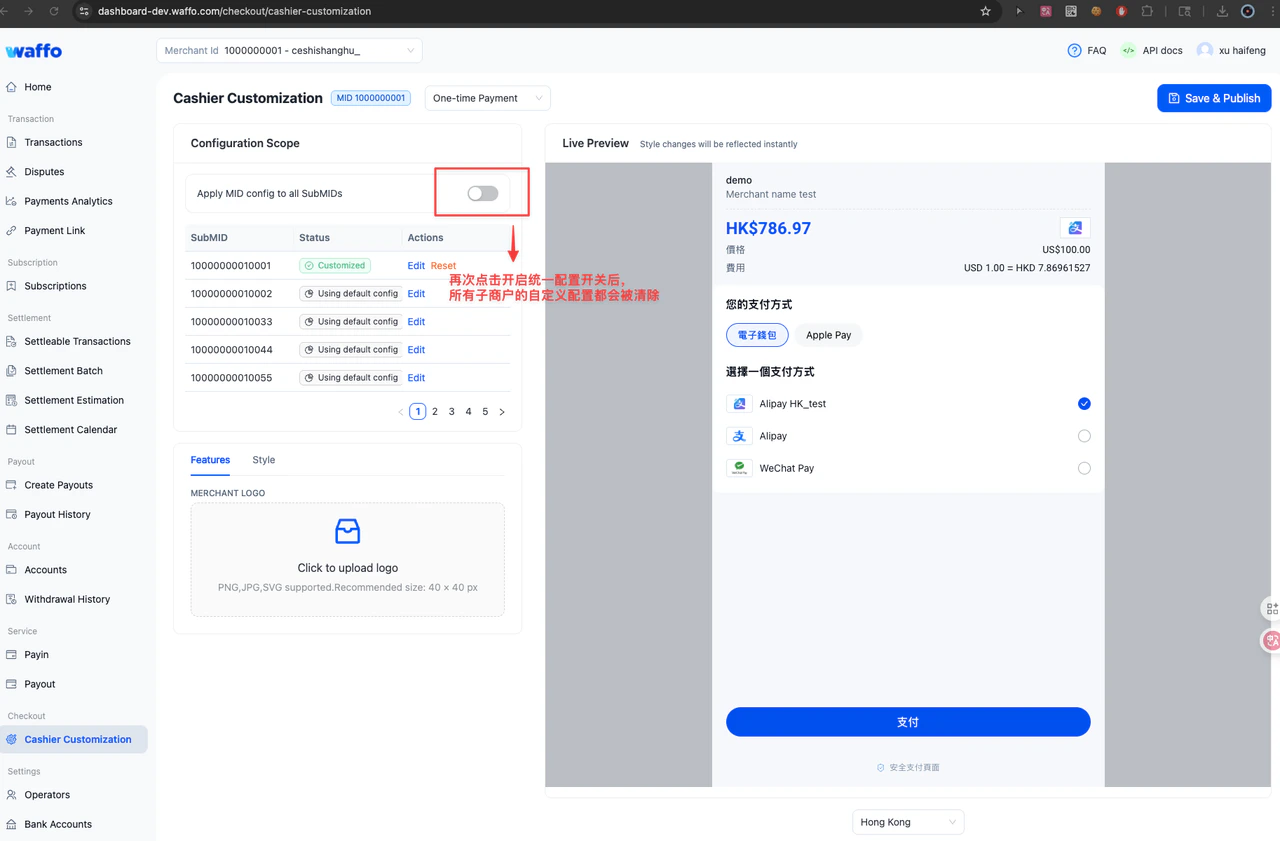The image size is (1280, 841).
Task: Click the Settleable Transactions icon
Action: pos(11,341)
